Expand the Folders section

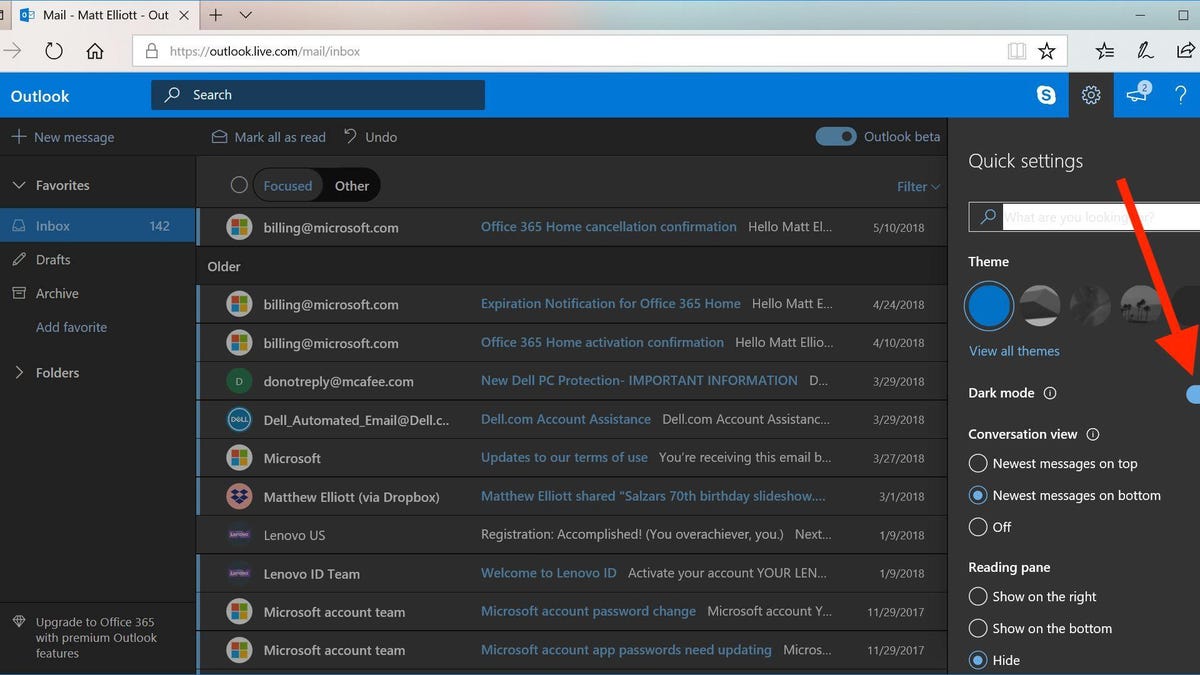pyautogui.click(x=20, y=372)
